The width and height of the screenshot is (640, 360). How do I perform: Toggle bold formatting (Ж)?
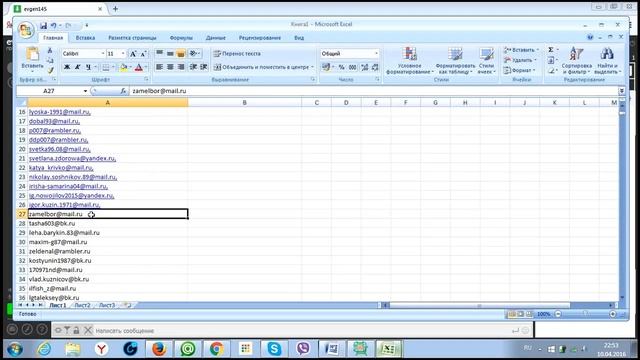67,67
